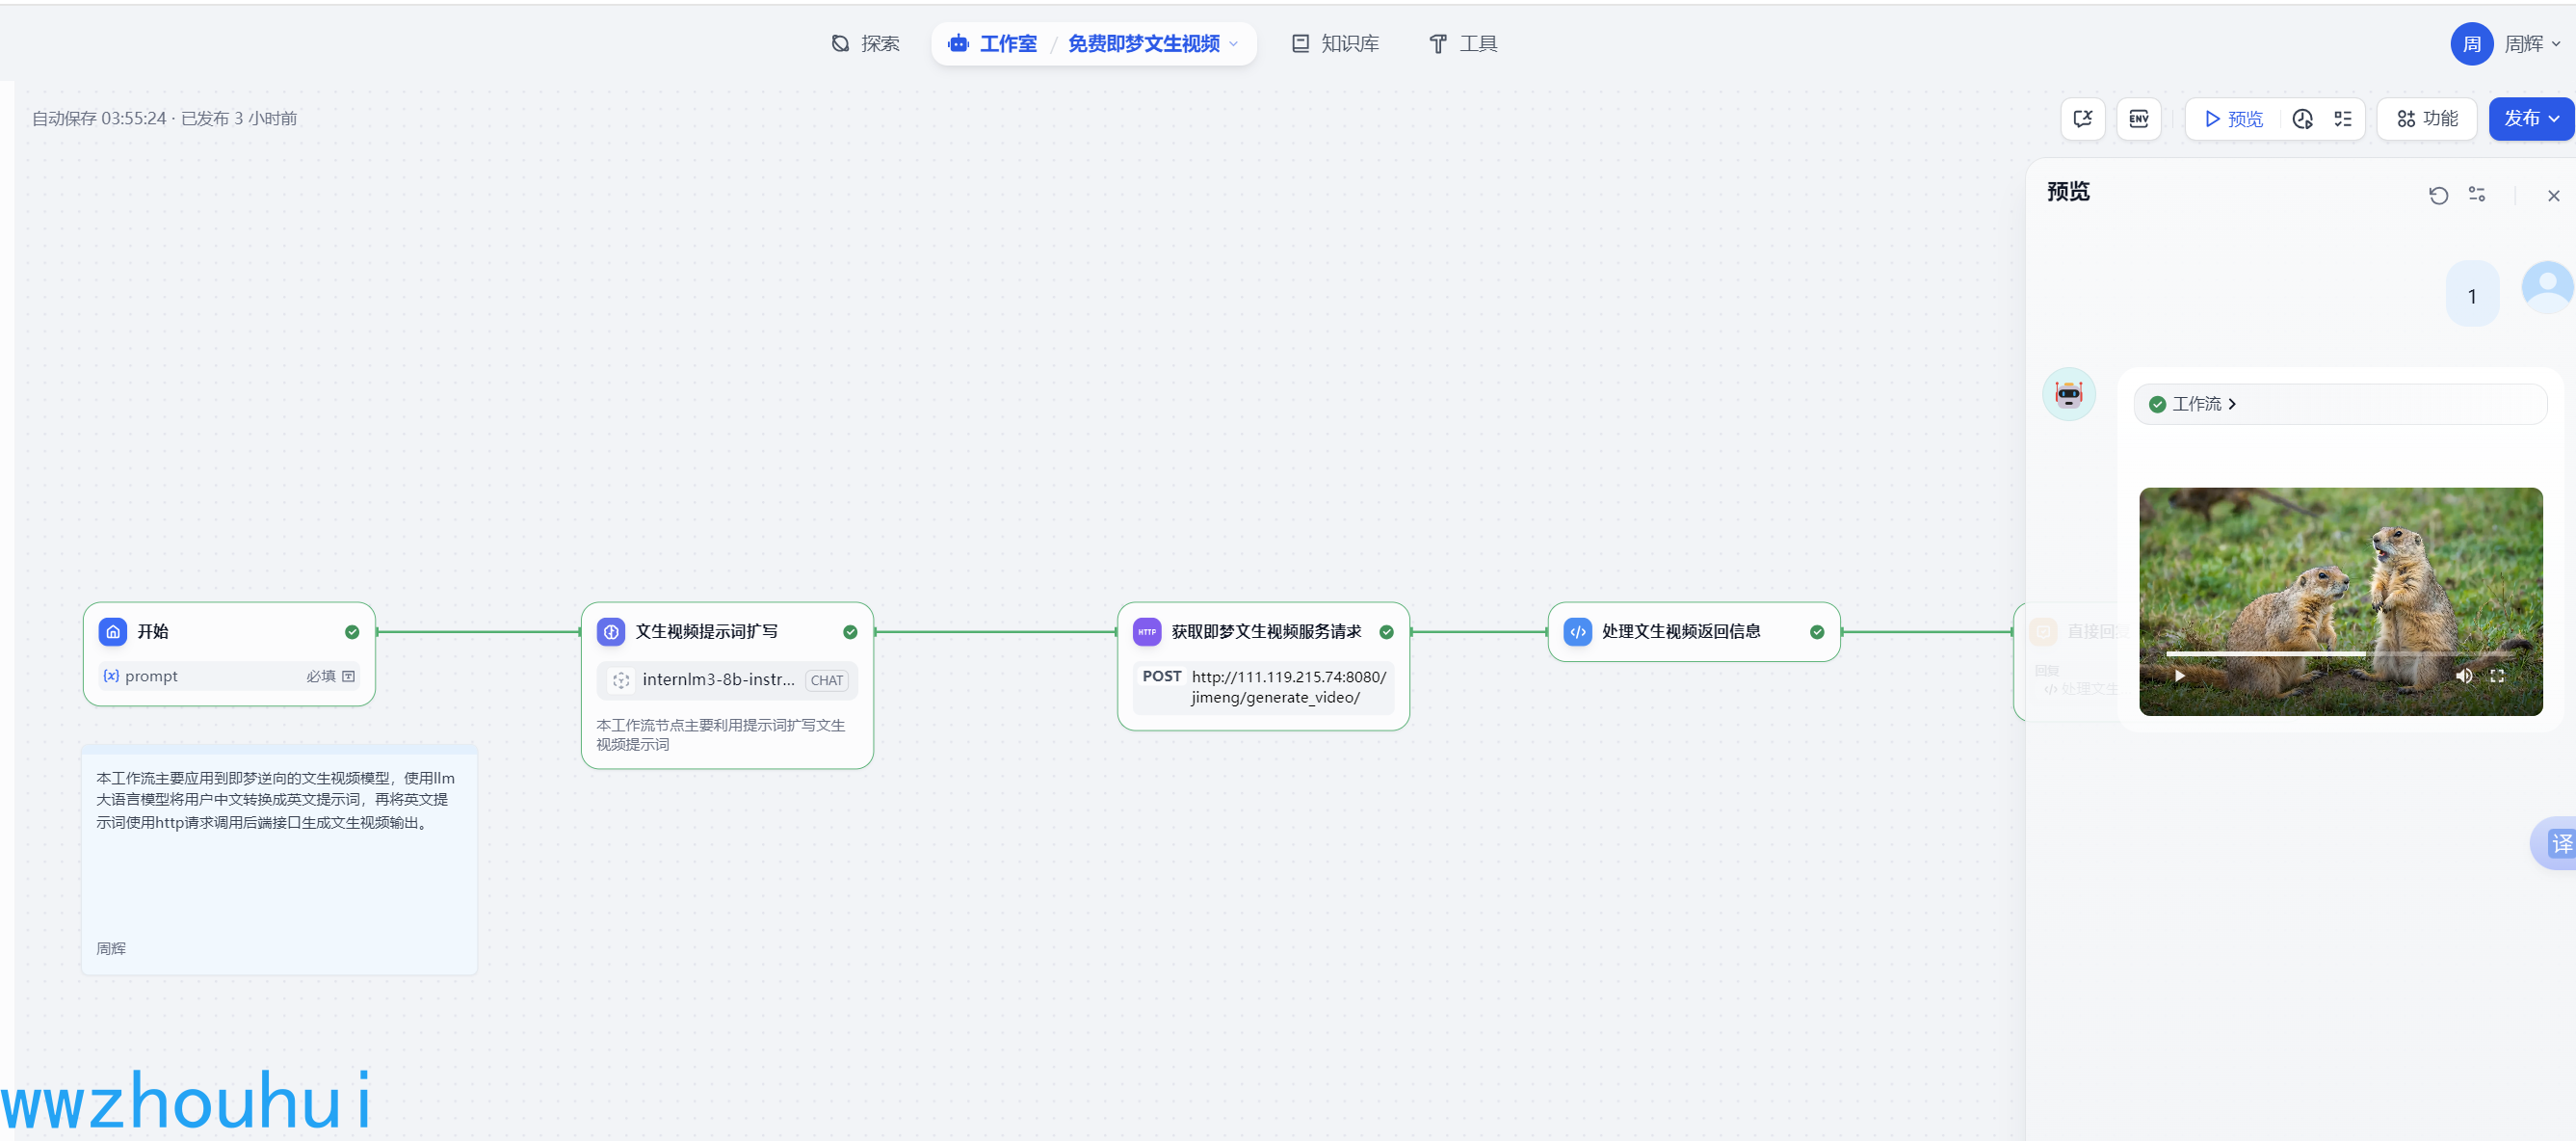
Task: Switch to the 探索 explore tab
Action: point(866,44)
